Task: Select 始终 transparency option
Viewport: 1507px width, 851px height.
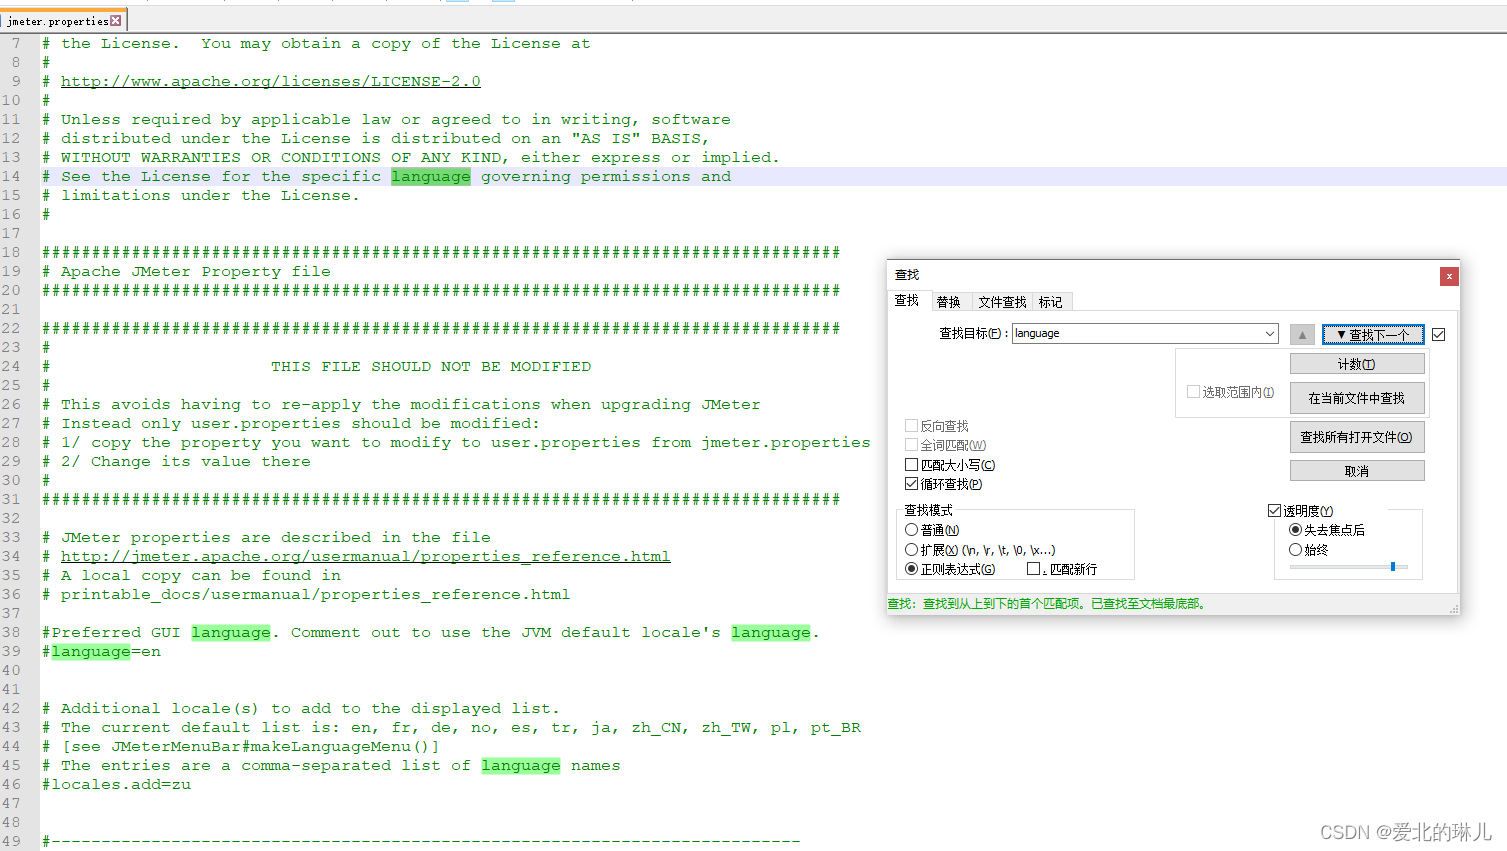Action: [x=1295, y=550]
